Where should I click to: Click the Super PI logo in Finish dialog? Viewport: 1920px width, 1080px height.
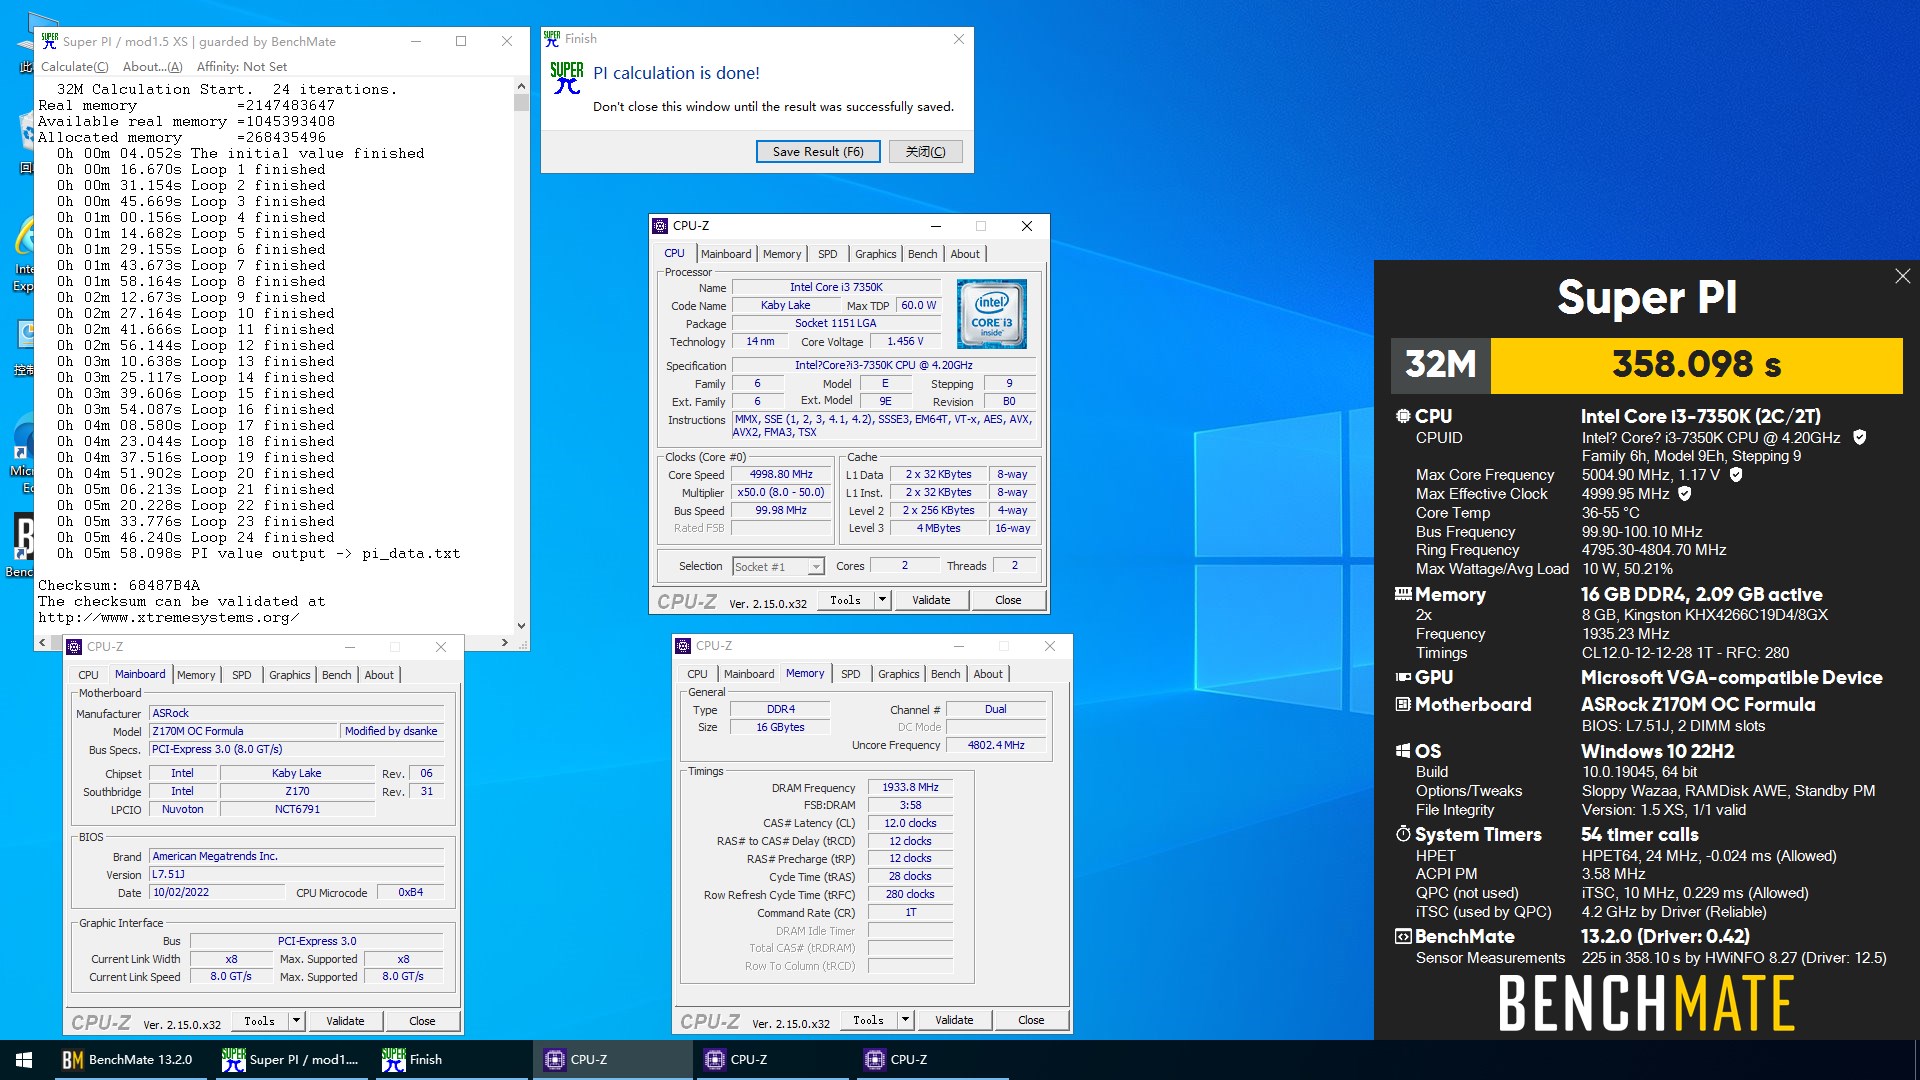(567, 78)
